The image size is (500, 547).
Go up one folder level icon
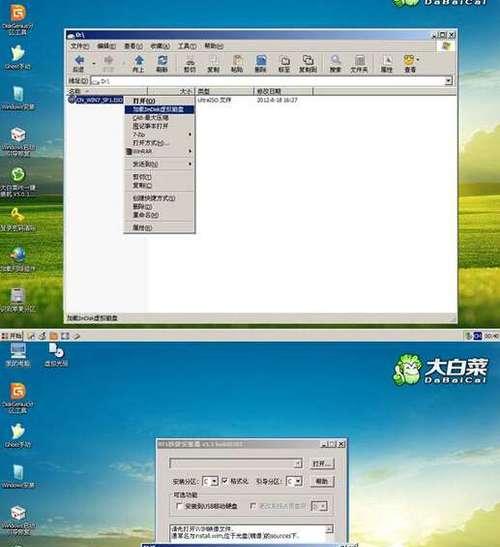pyautogui.click(x=139, y=64)
